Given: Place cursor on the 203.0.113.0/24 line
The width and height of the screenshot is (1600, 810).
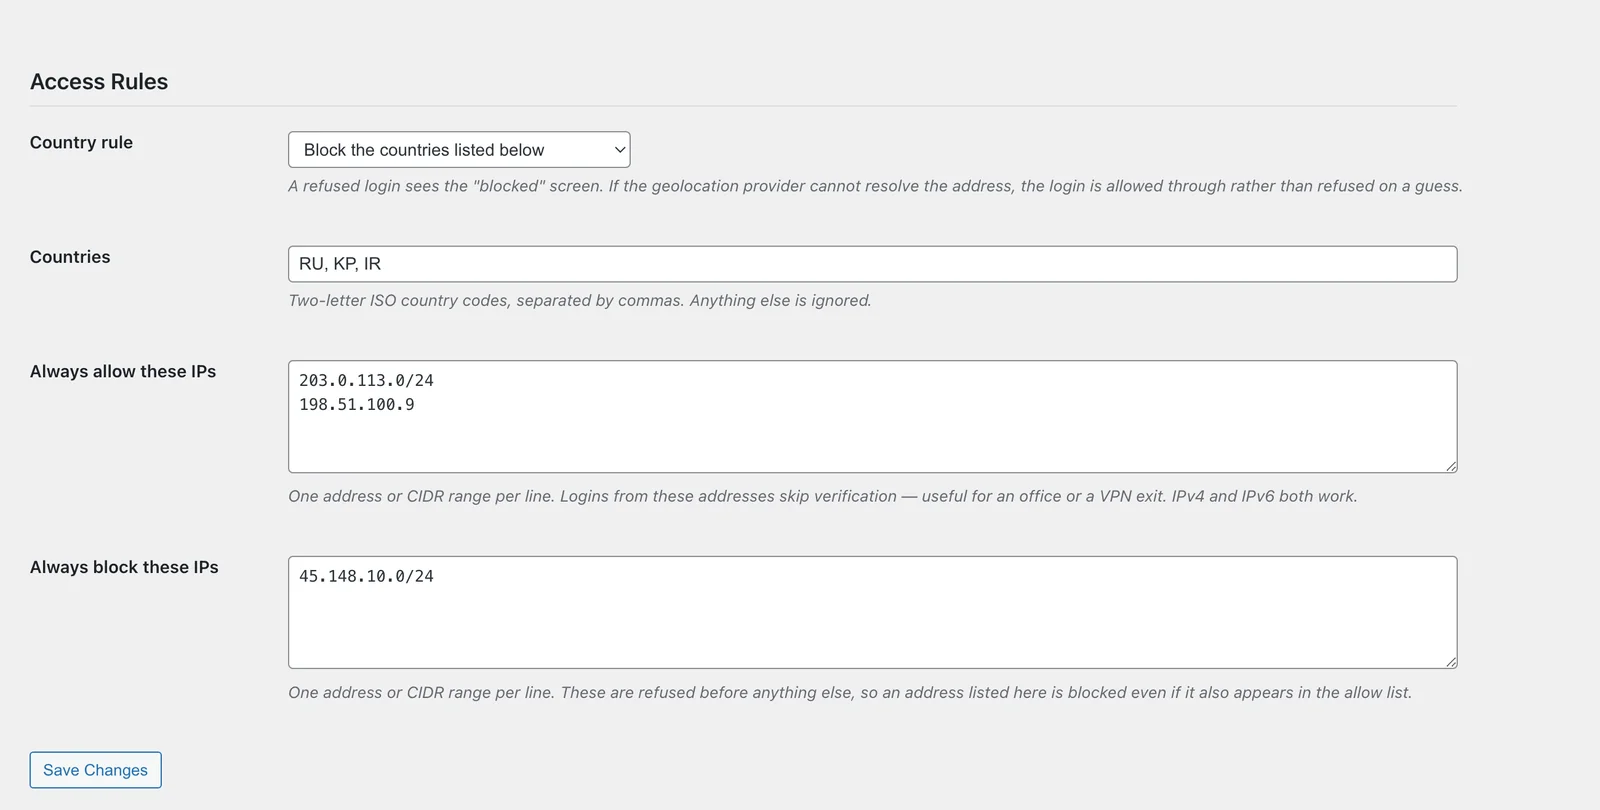Looking at the screenshot, I should point(366,381).
